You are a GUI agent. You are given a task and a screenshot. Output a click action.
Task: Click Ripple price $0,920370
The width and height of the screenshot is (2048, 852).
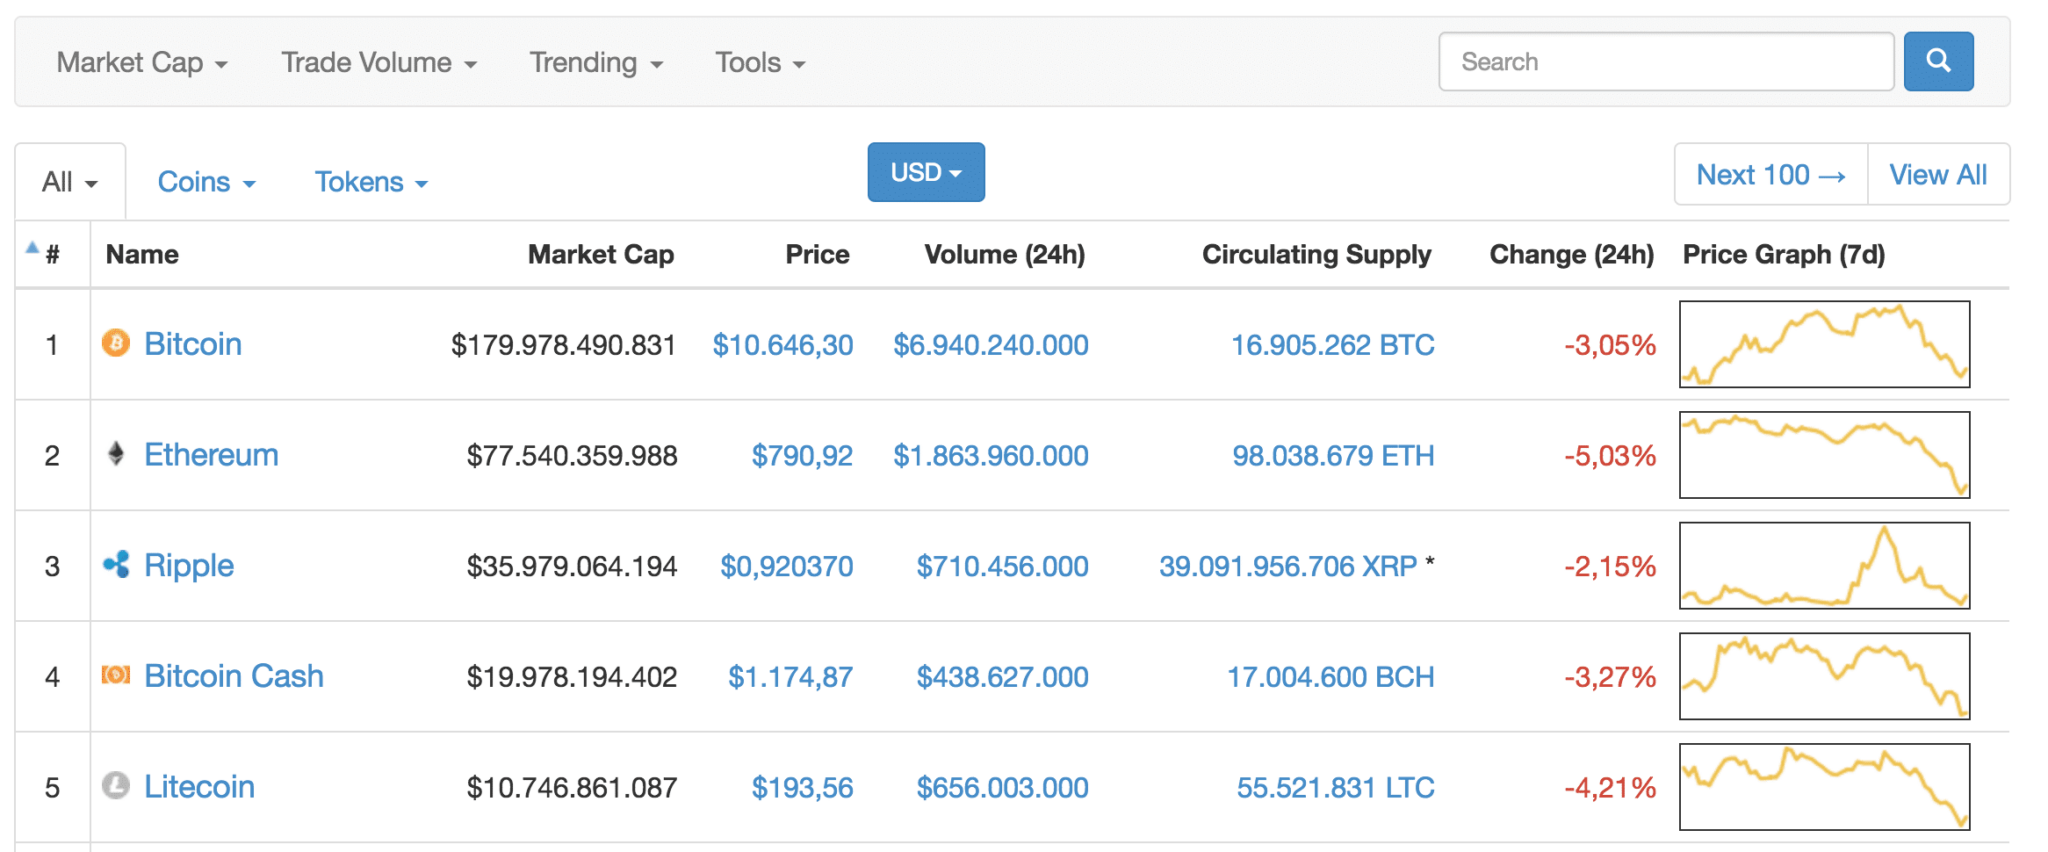(787, 567)
